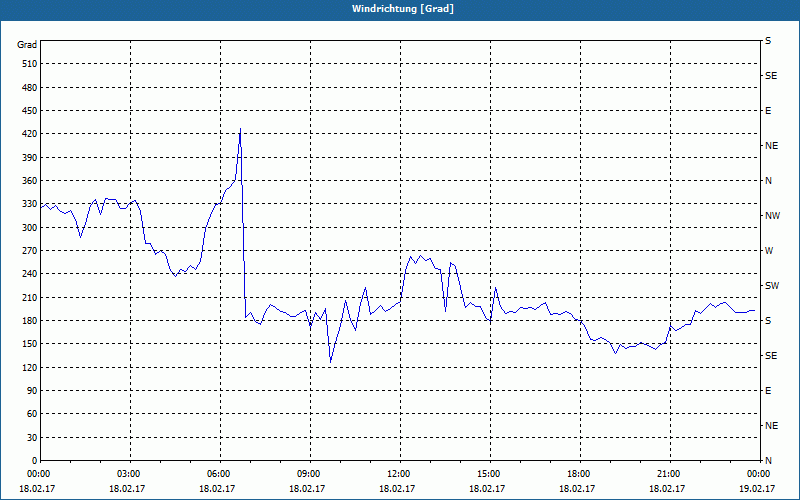This screenshot has height=500, width=800.
Task: Click the 240 degree axis label
Action: (x=30, y=274)
